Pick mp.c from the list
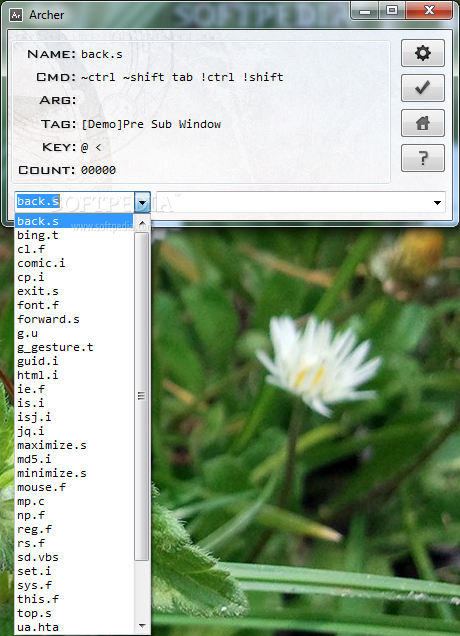Image resolution: width=460 pixels, height=636 pixels. (x=74, y=501)
